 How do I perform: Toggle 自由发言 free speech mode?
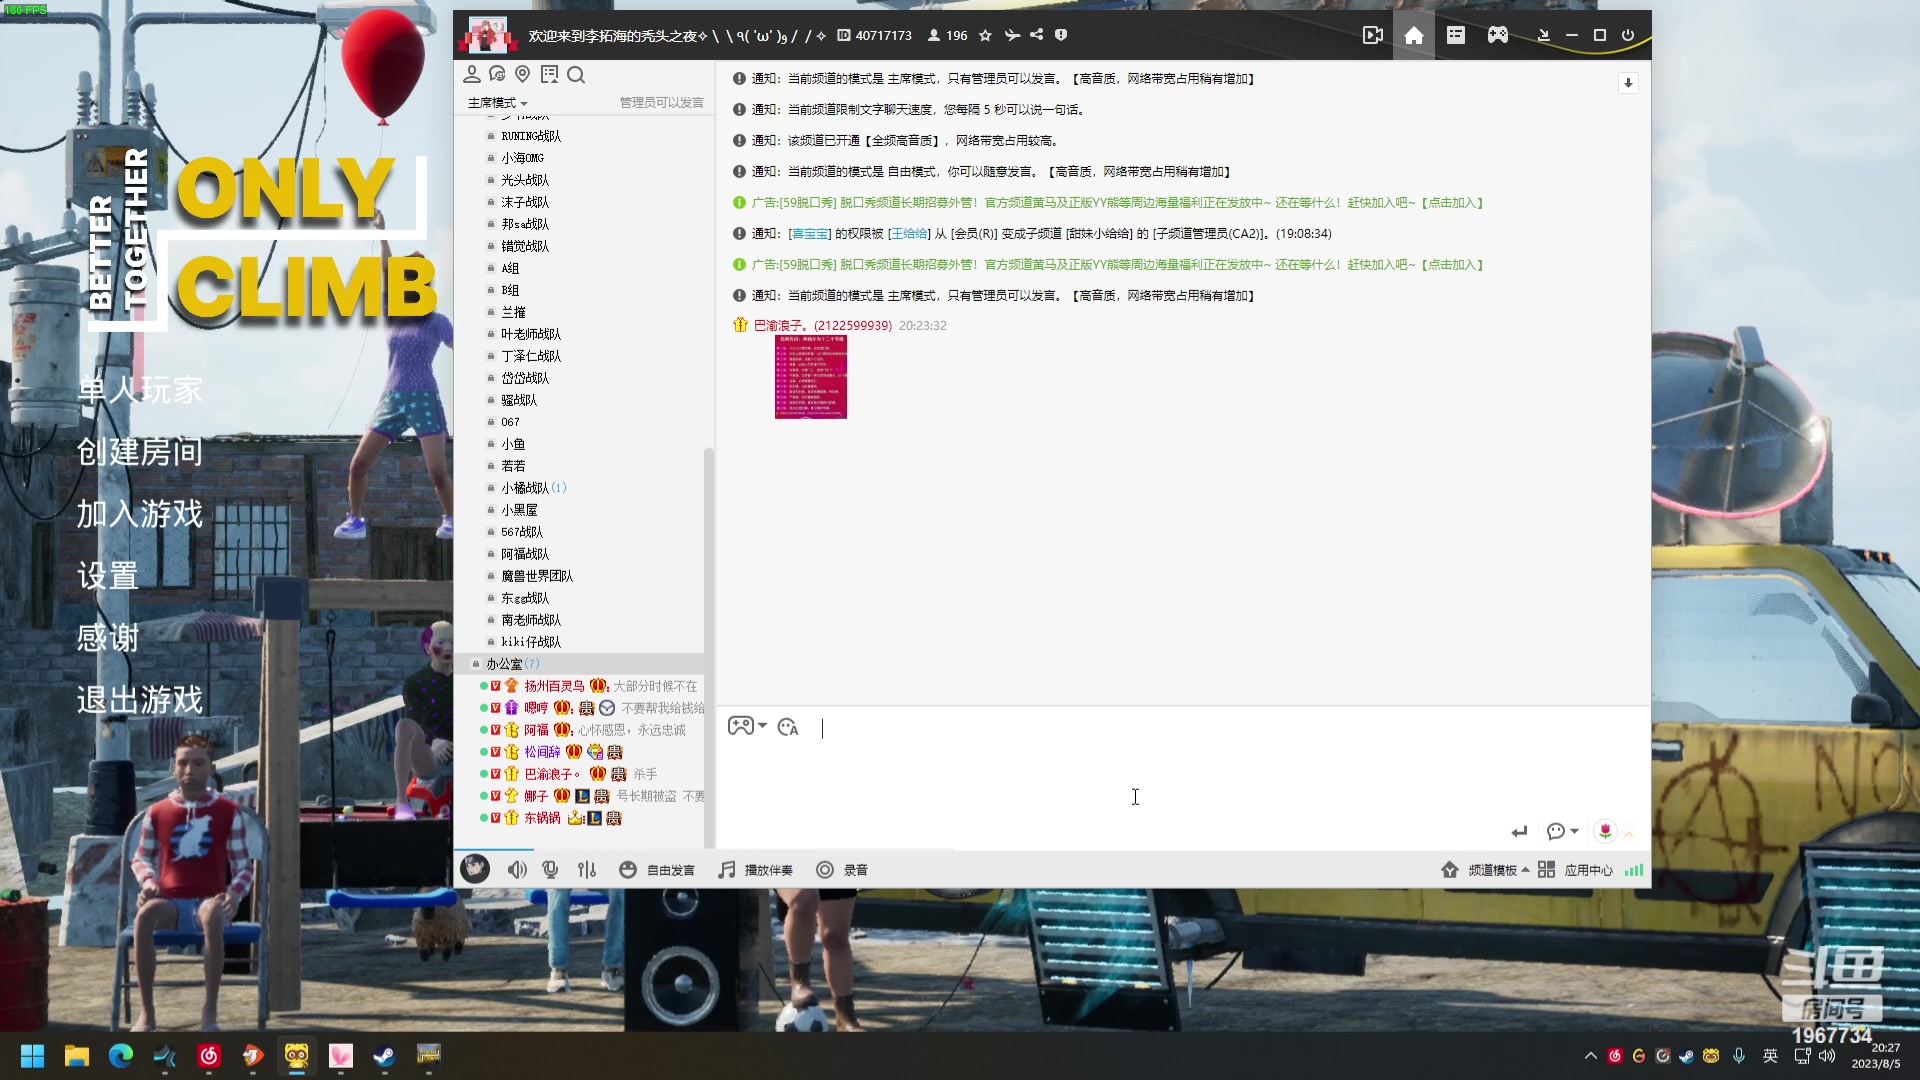(x=657, y=870)
